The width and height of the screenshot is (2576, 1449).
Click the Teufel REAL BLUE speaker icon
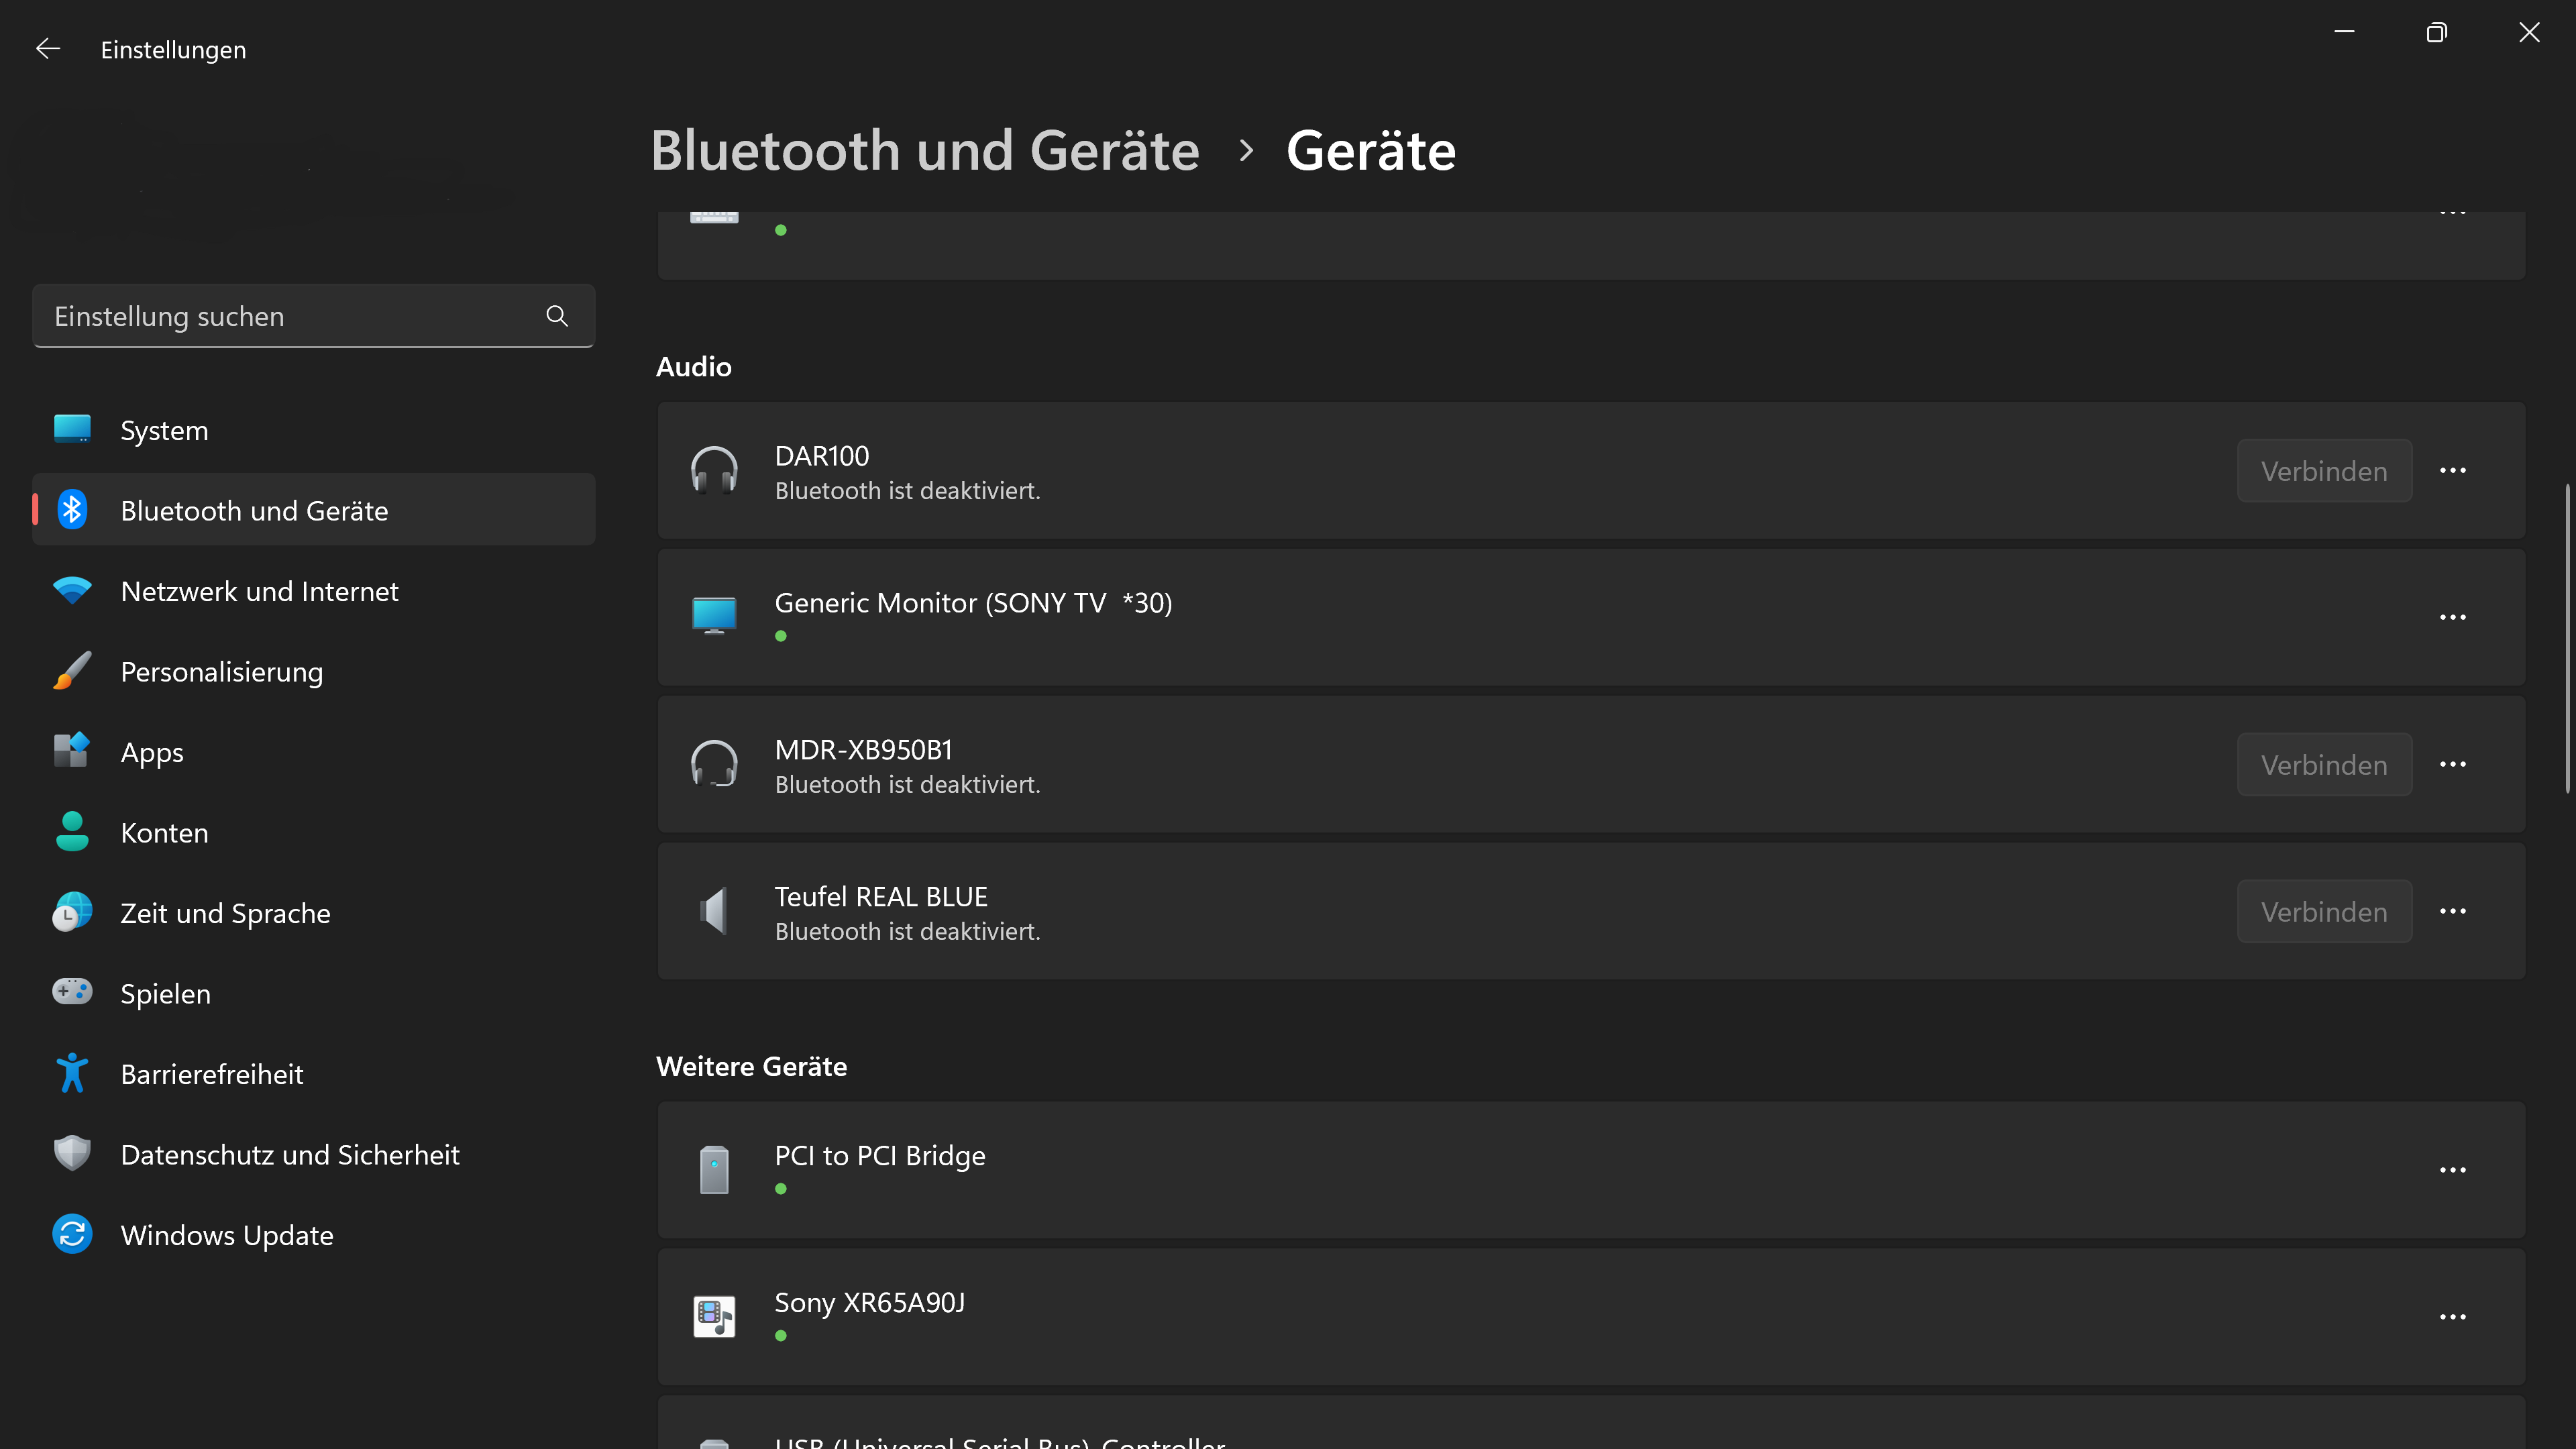coord(714,911)
